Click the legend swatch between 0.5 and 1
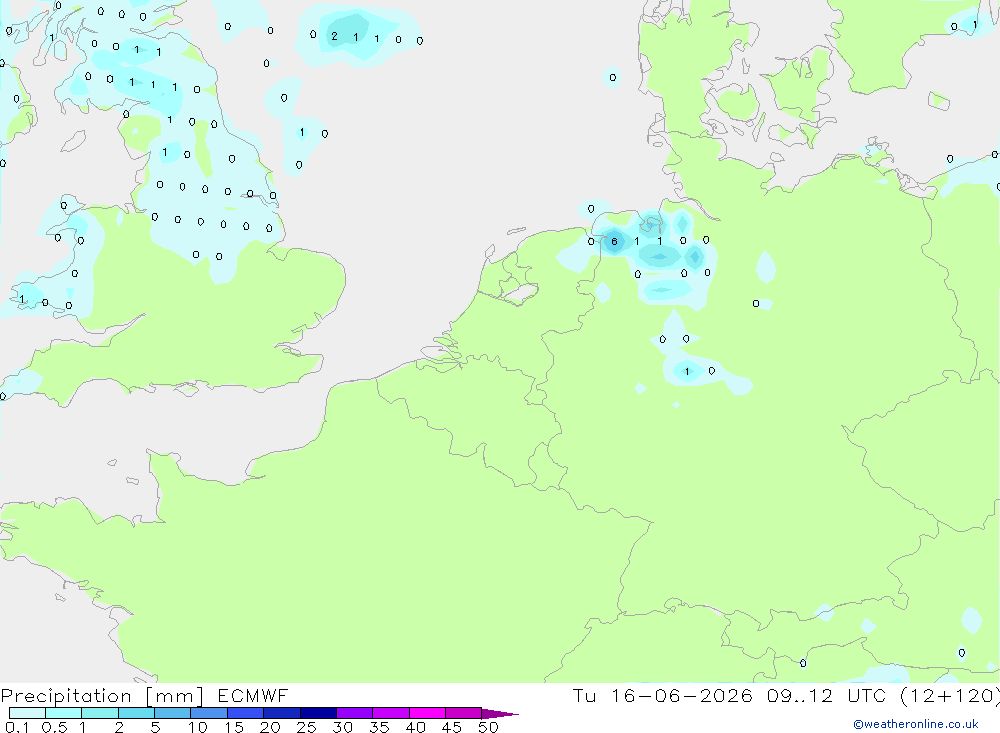This screenshot has height=733, width=1000. point(64,713)
